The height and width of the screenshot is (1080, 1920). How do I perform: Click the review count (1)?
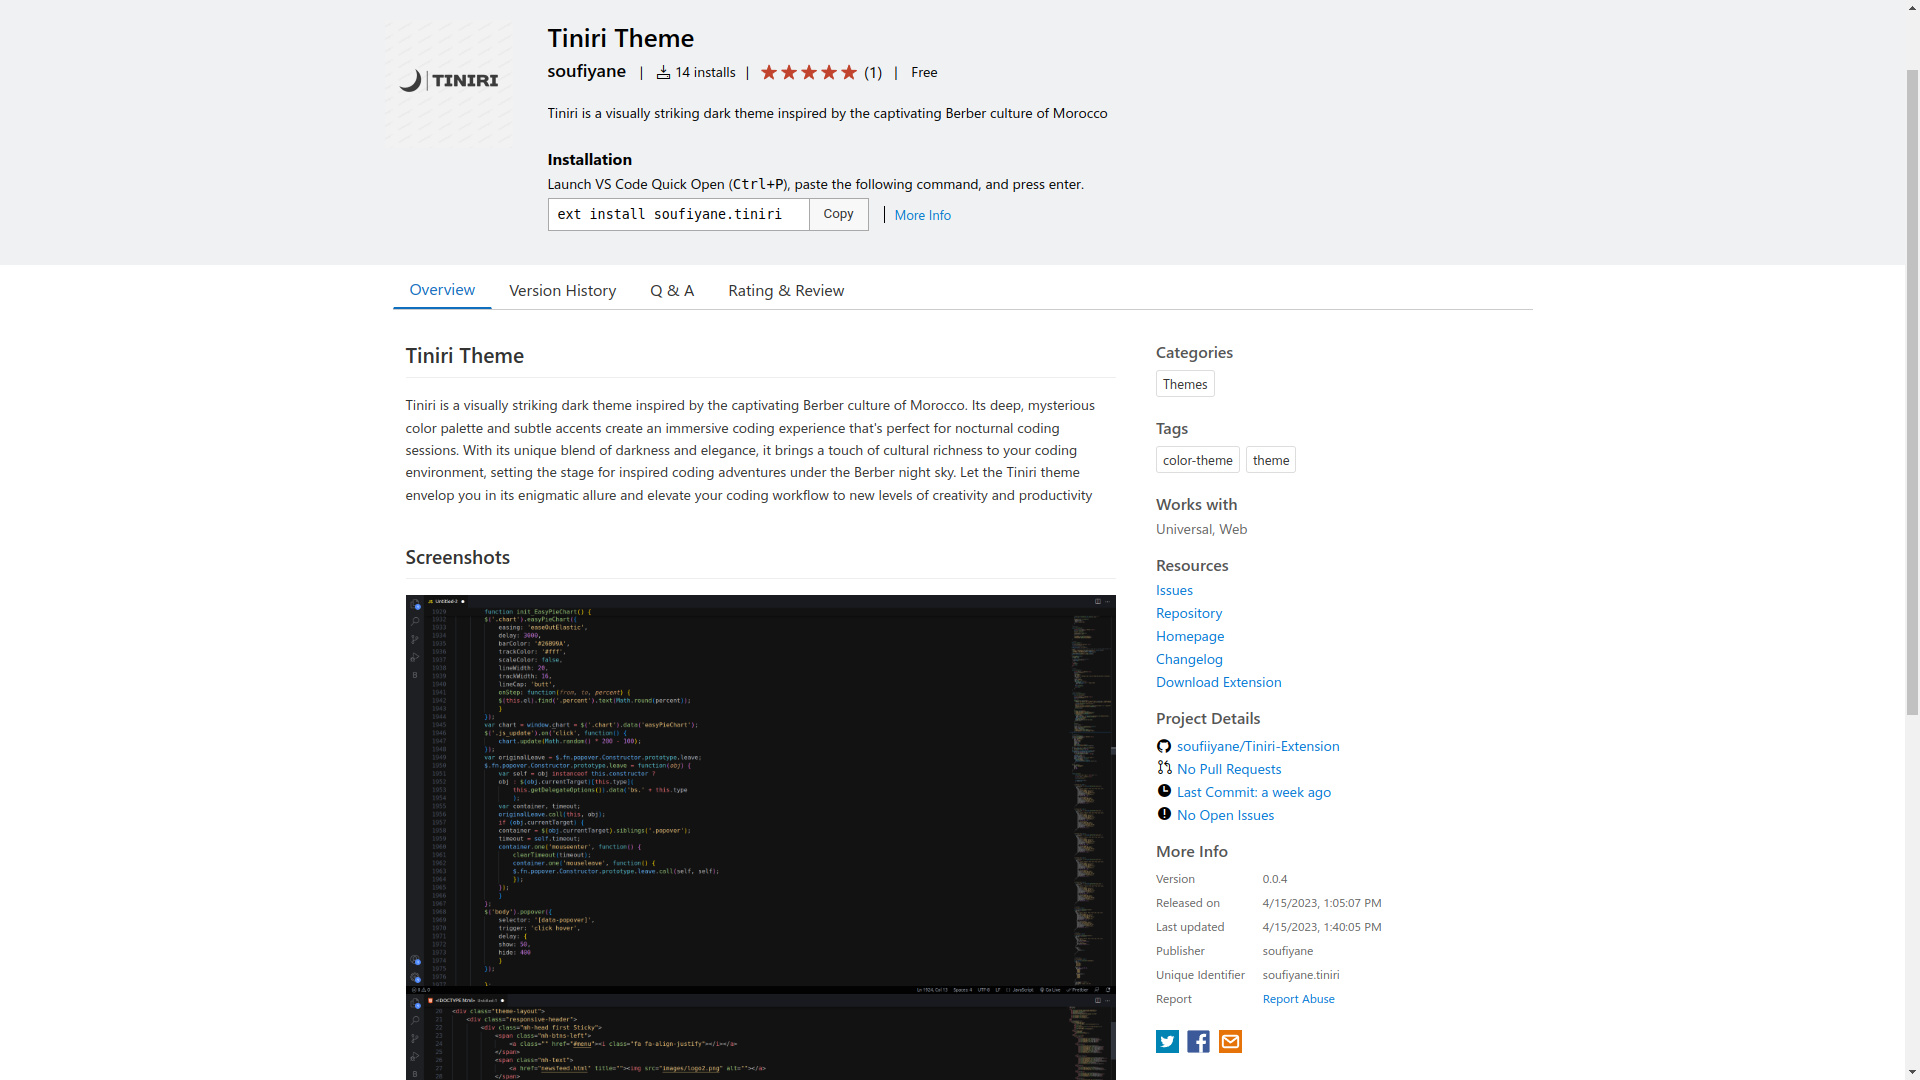pos(873,72)
